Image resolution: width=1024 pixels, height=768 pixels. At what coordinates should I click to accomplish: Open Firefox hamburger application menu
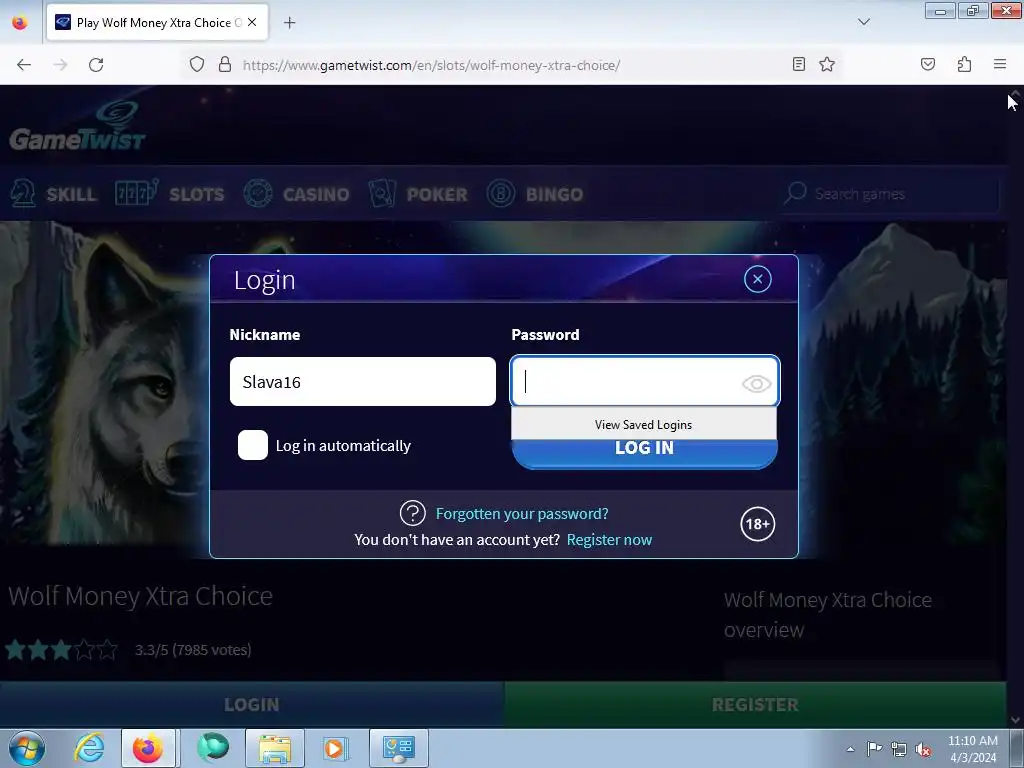1000,64
